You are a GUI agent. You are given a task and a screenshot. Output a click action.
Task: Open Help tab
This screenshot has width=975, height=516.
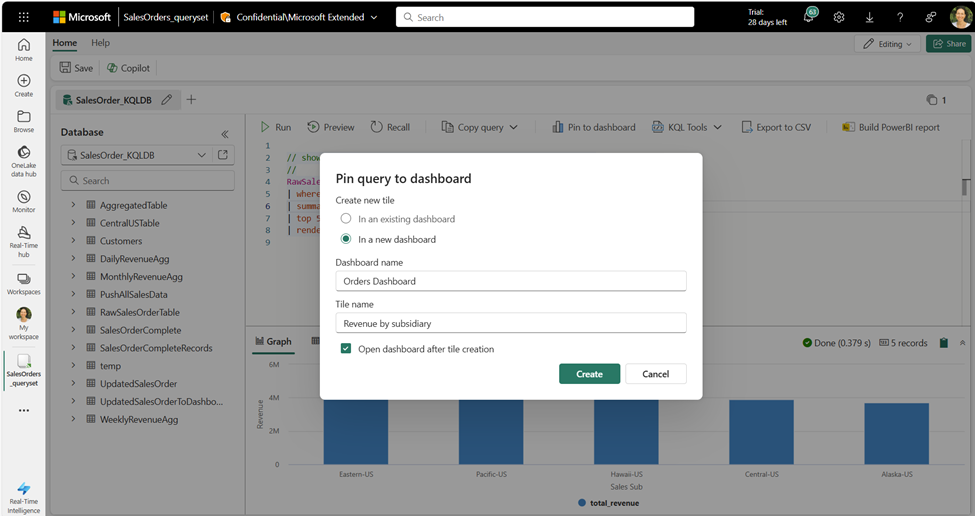[x=100, y=43]
